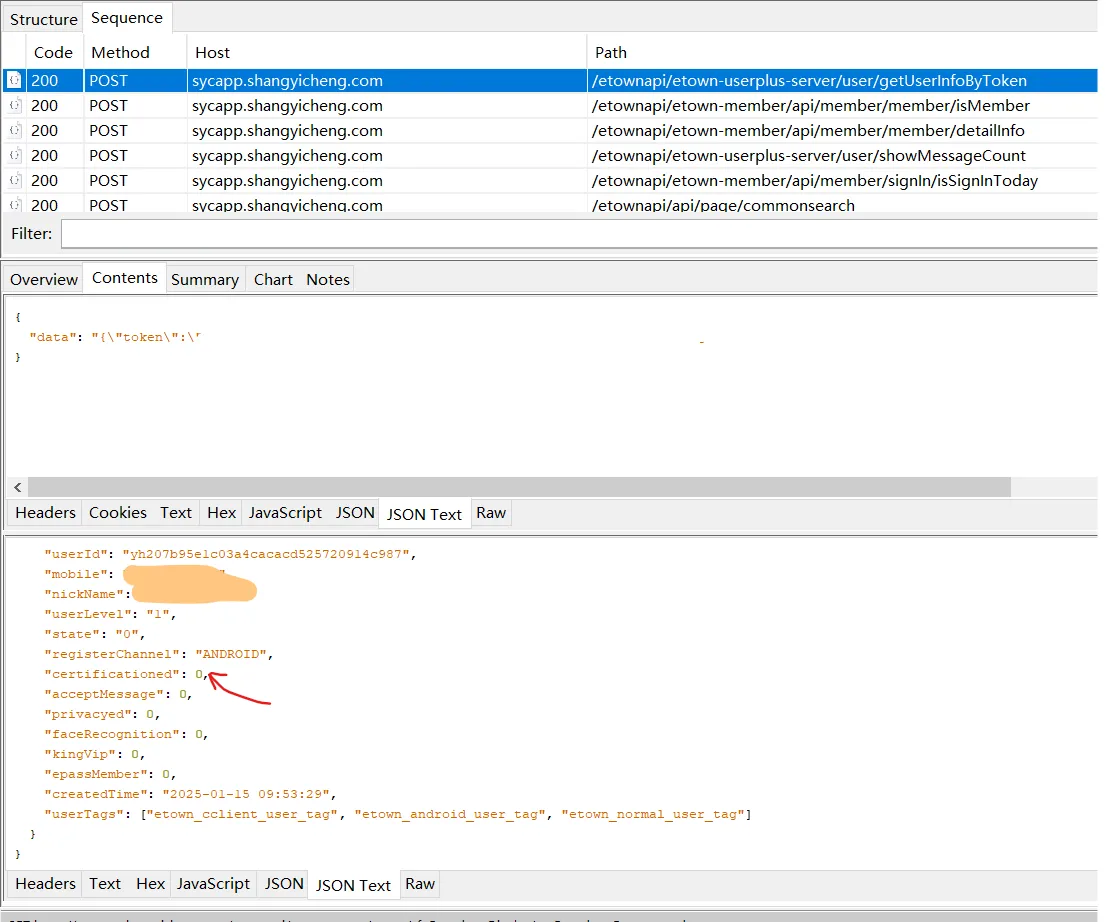
Task: Show request Raw tab
Action: coord(491,512)
